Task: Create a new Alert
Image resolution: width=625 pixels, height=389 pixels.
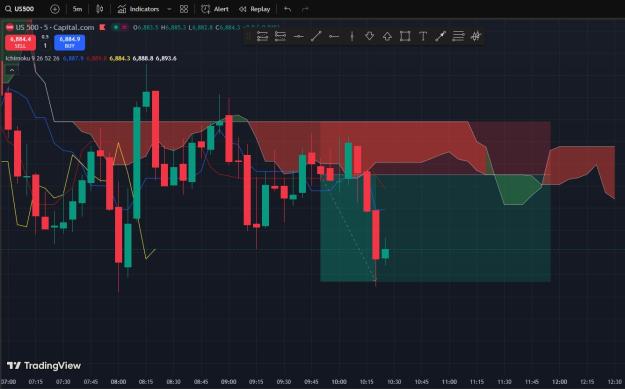Action: (x=214, y=9)
